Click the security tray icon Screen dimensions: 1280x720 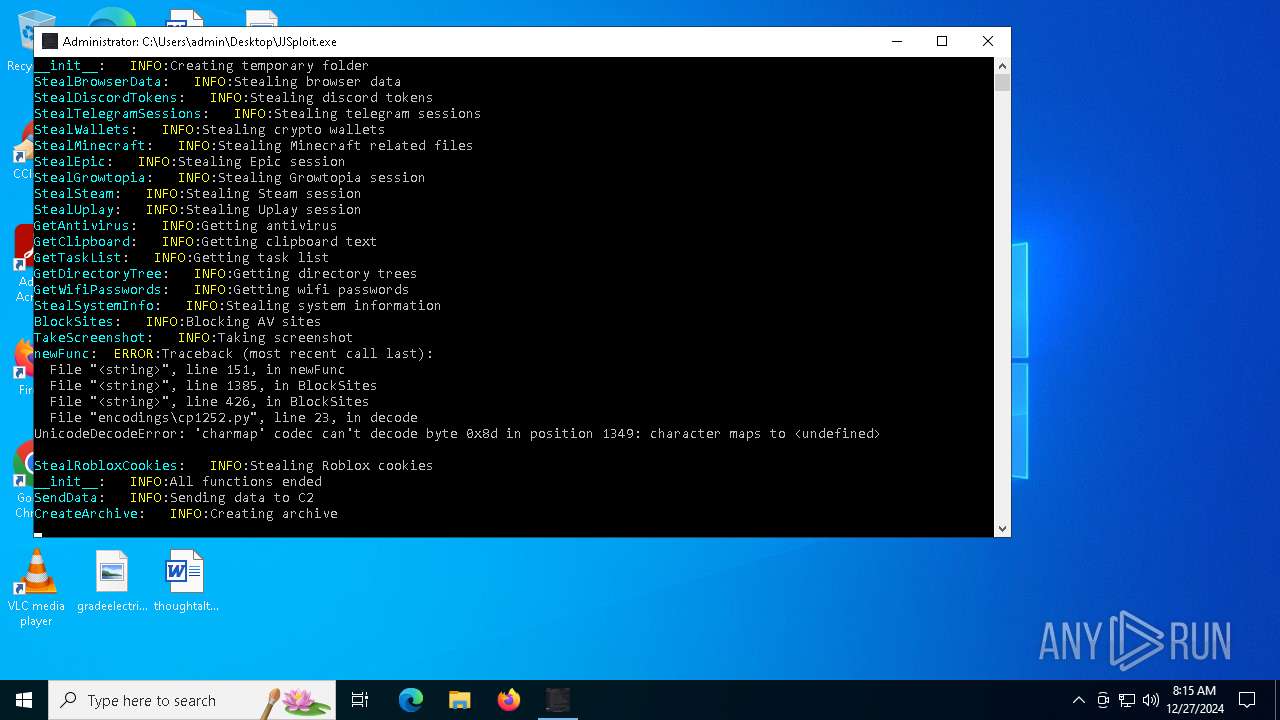point(1103,700)
